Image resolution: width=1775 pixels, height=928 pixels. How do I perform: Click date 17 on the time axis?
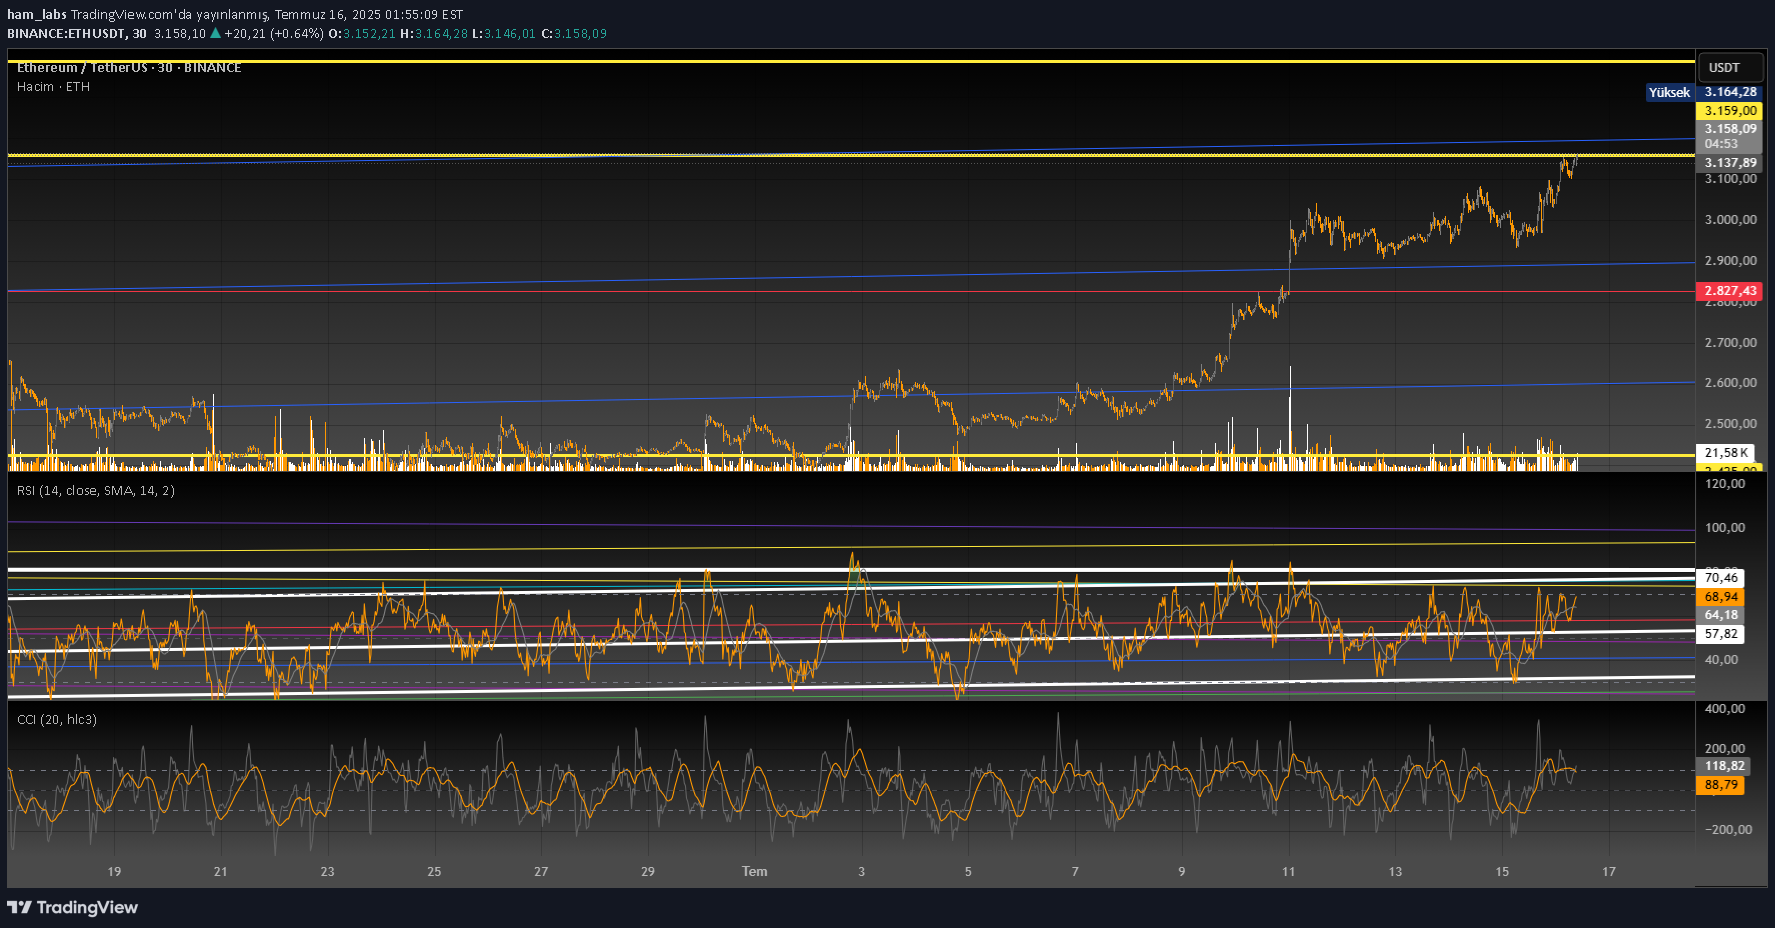tap(1609, 872)
